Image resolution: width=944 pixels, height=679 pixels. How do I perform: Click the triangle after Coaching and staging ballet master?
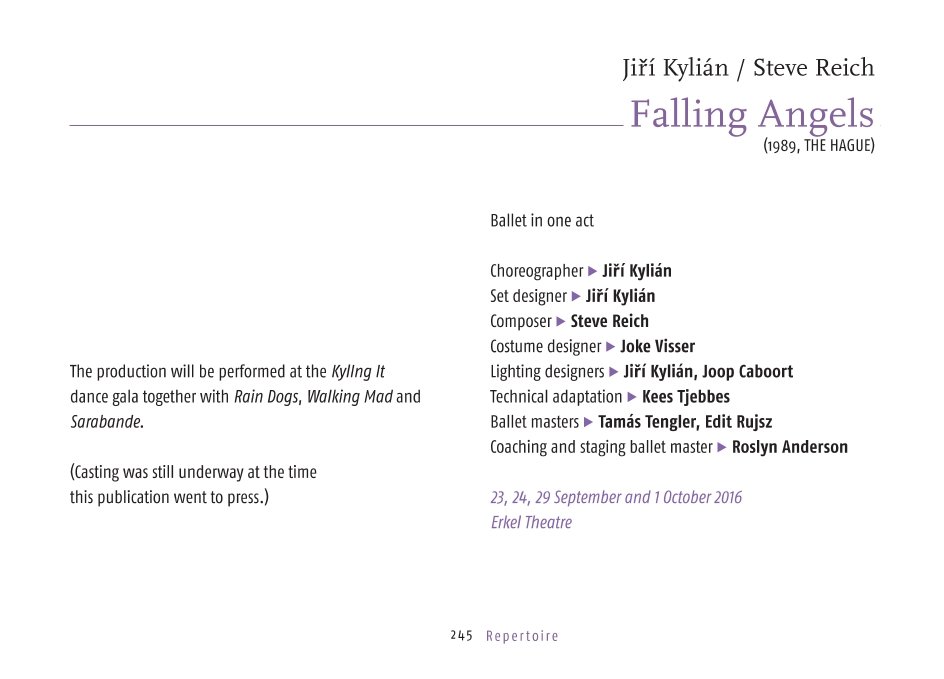coord(722,447)
